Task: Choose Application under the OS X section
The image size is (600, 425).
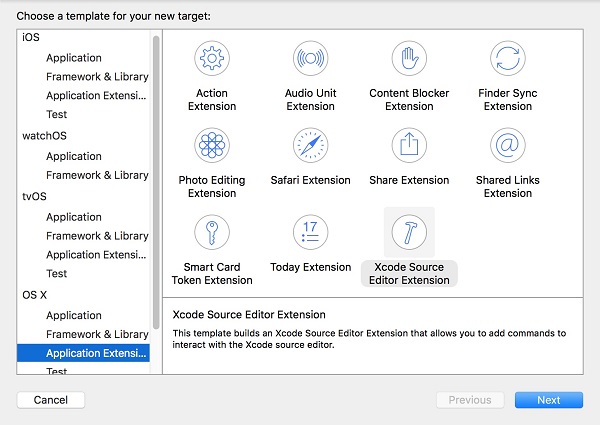Action: (x=74, y=315)
